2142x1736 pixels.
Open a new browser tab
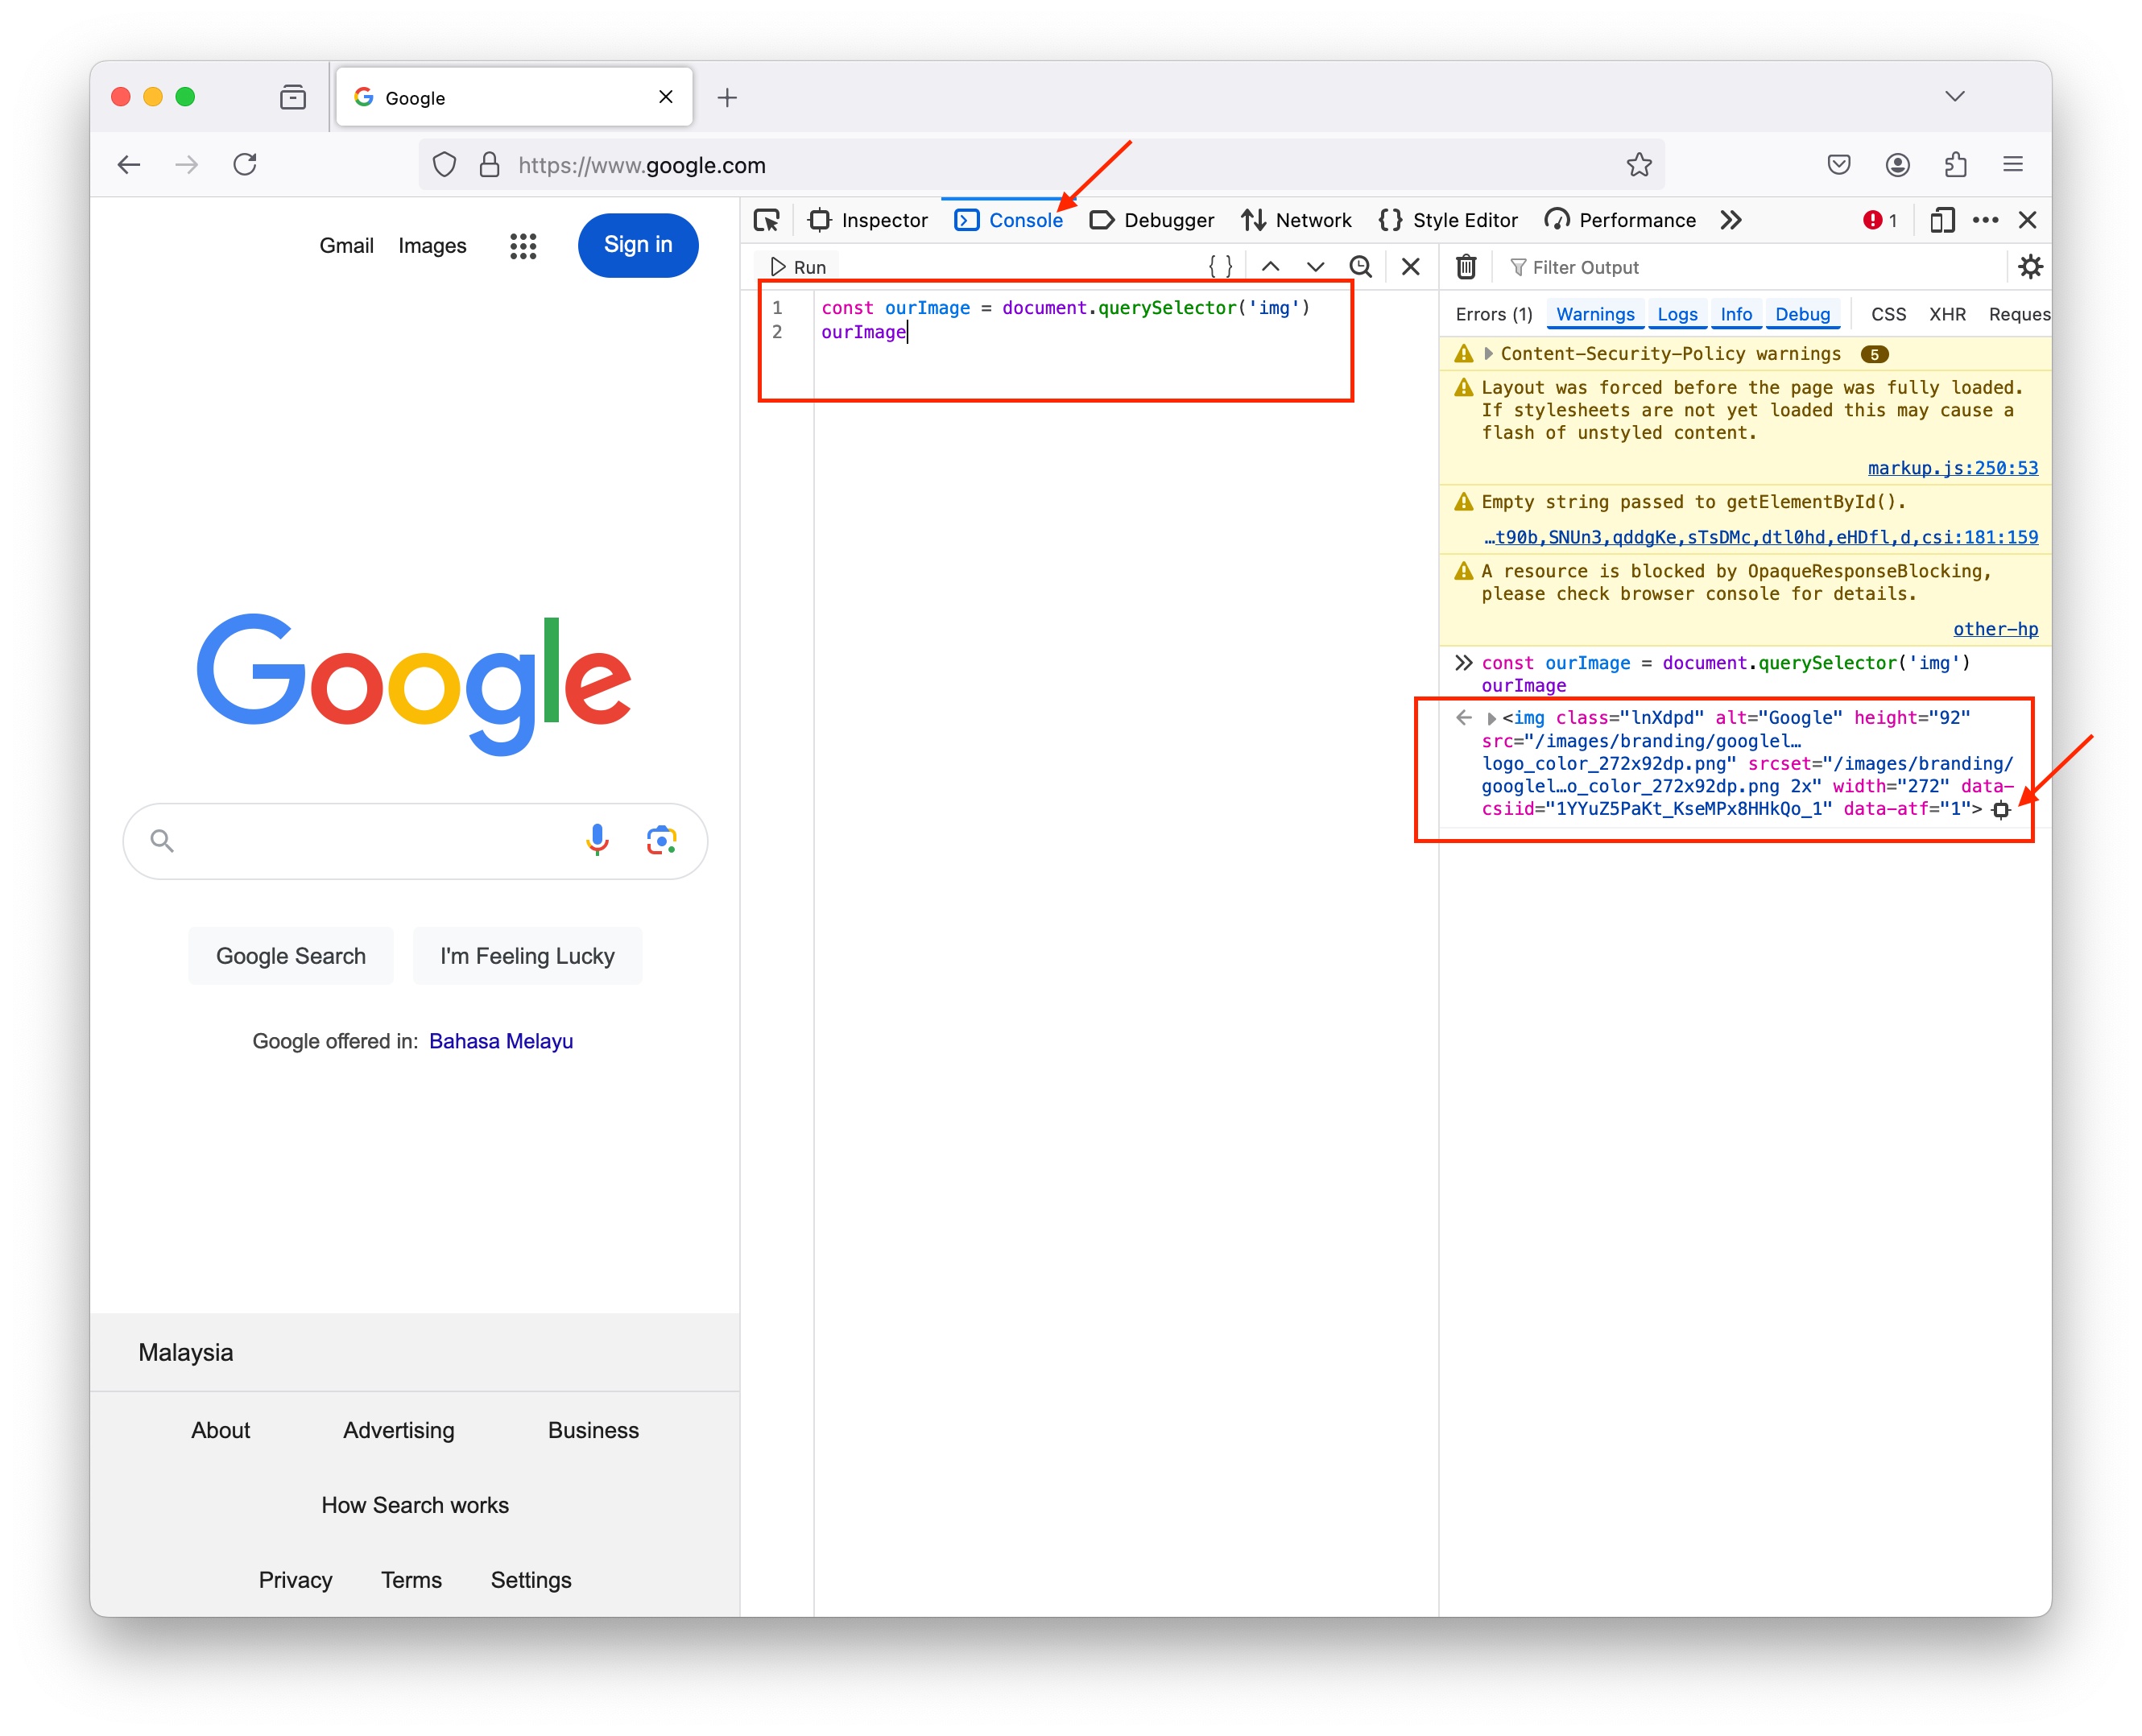pos(727,97)
